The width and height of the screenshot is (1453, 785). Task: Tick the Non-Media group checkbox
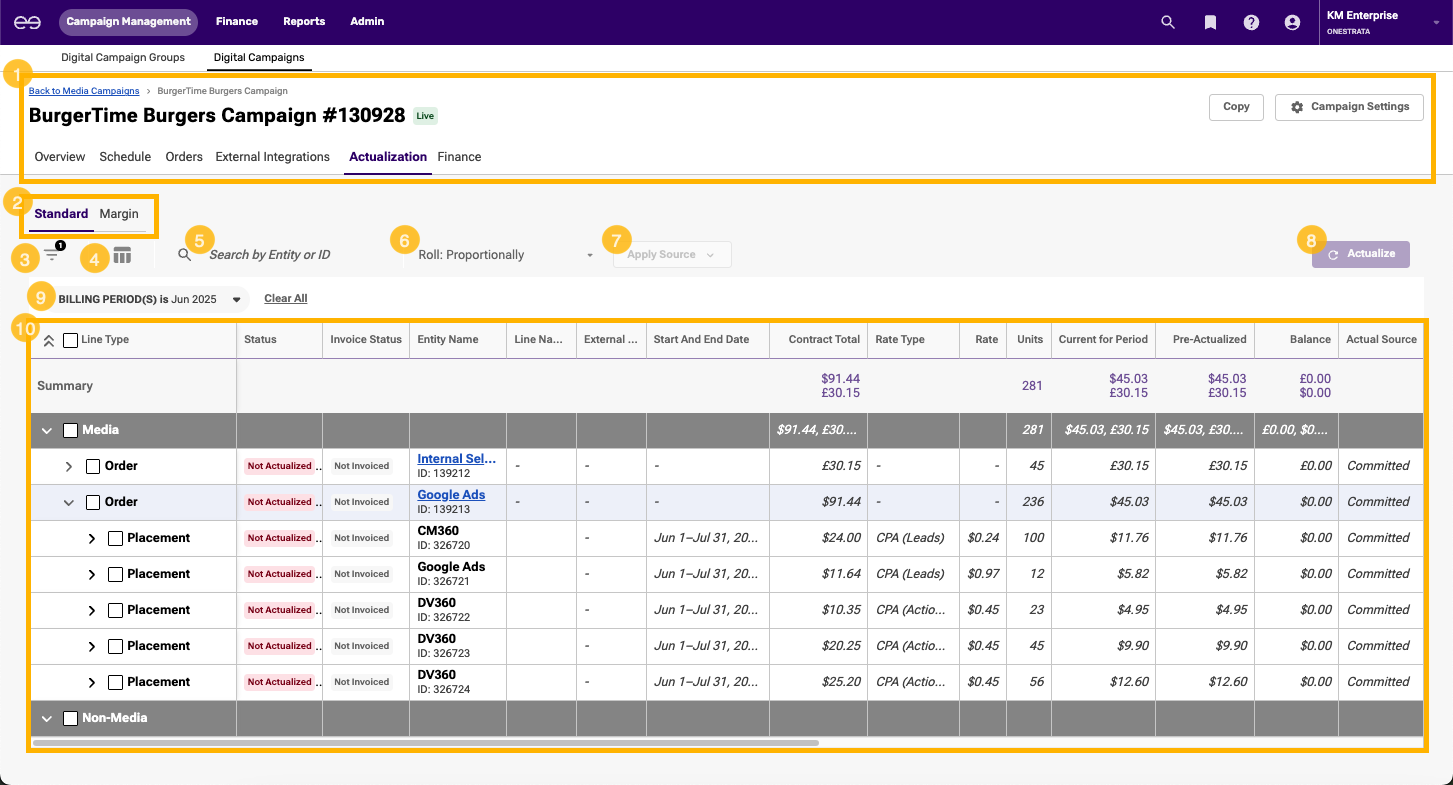70,718
